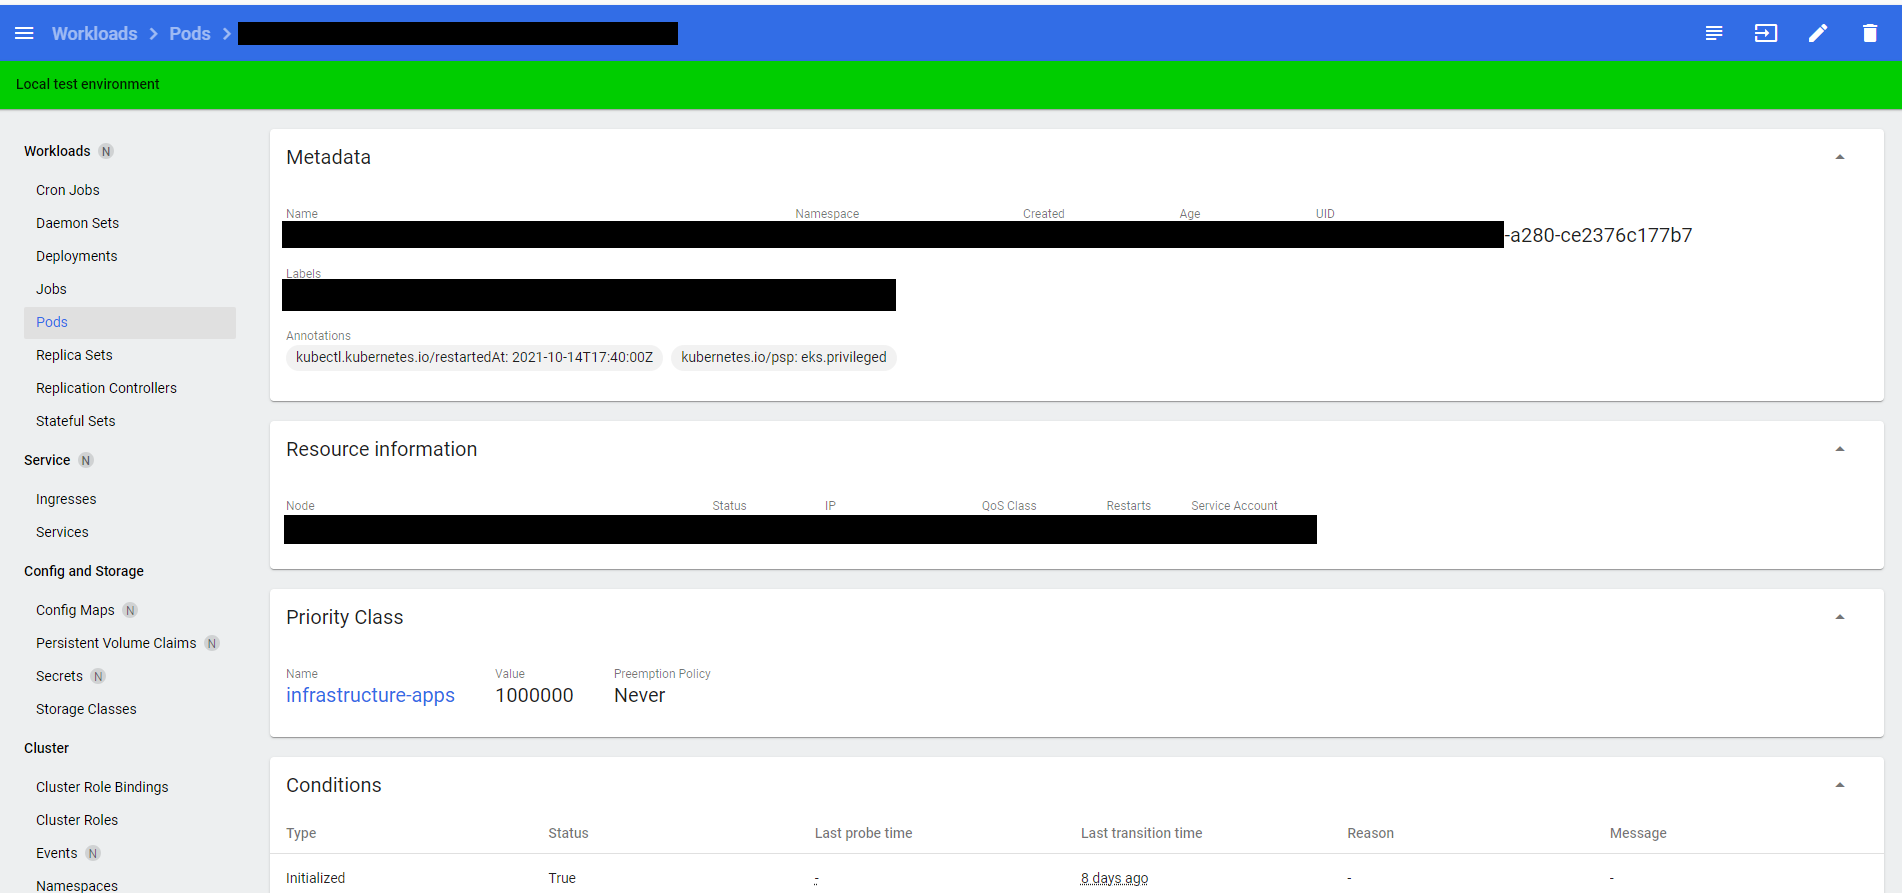Viewport: 1902px width, 893px height.
Task: Click the Local test environment banner text
Action: tap(87, 84)
